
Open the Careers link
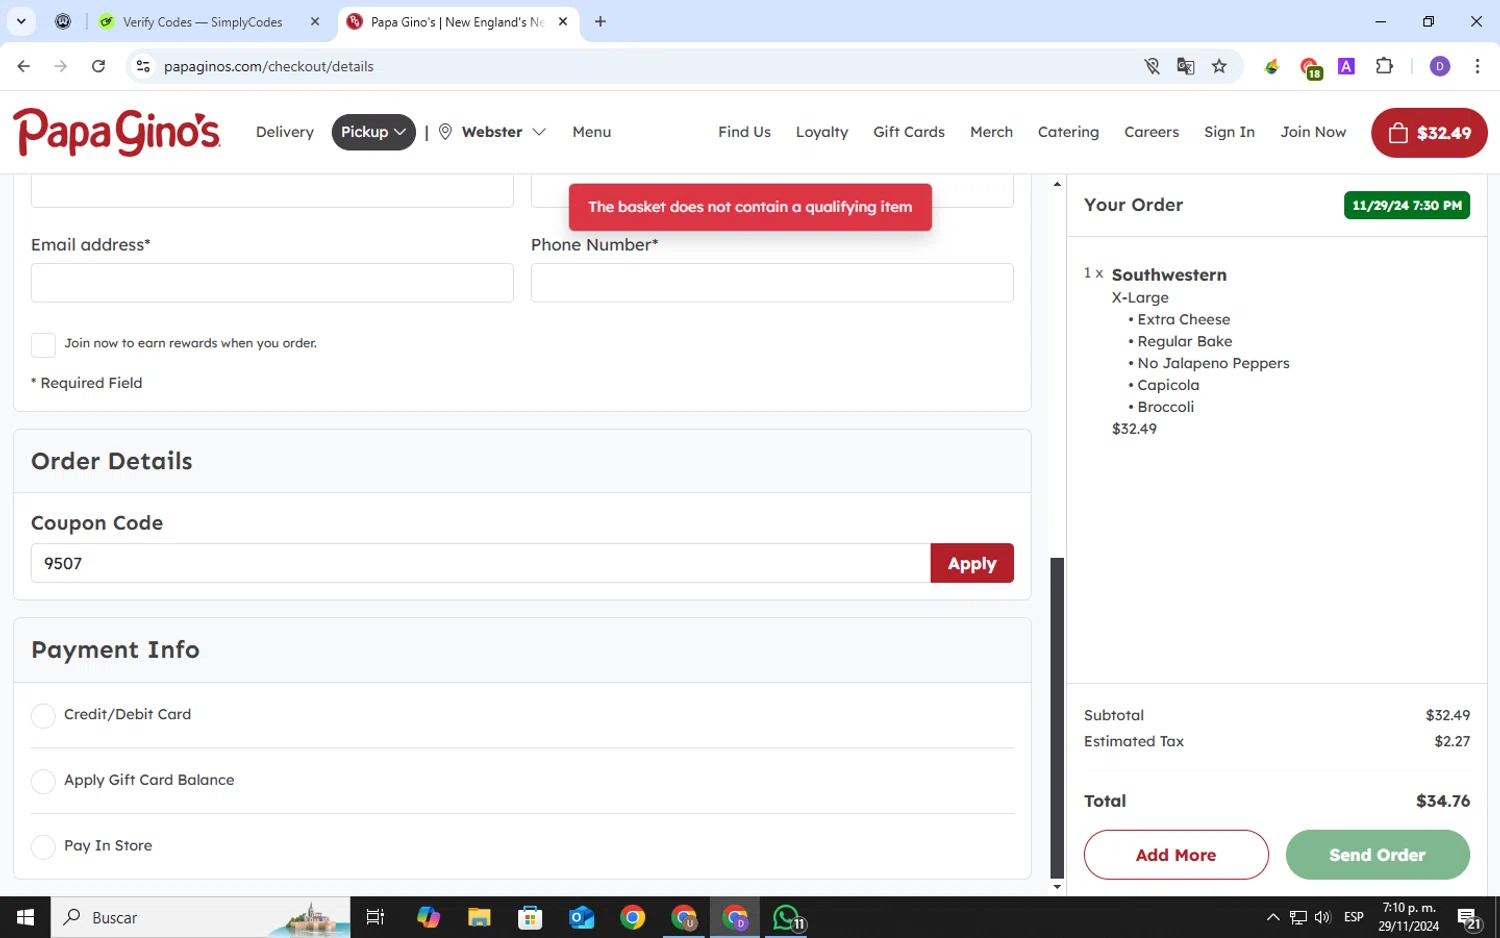1151,132
